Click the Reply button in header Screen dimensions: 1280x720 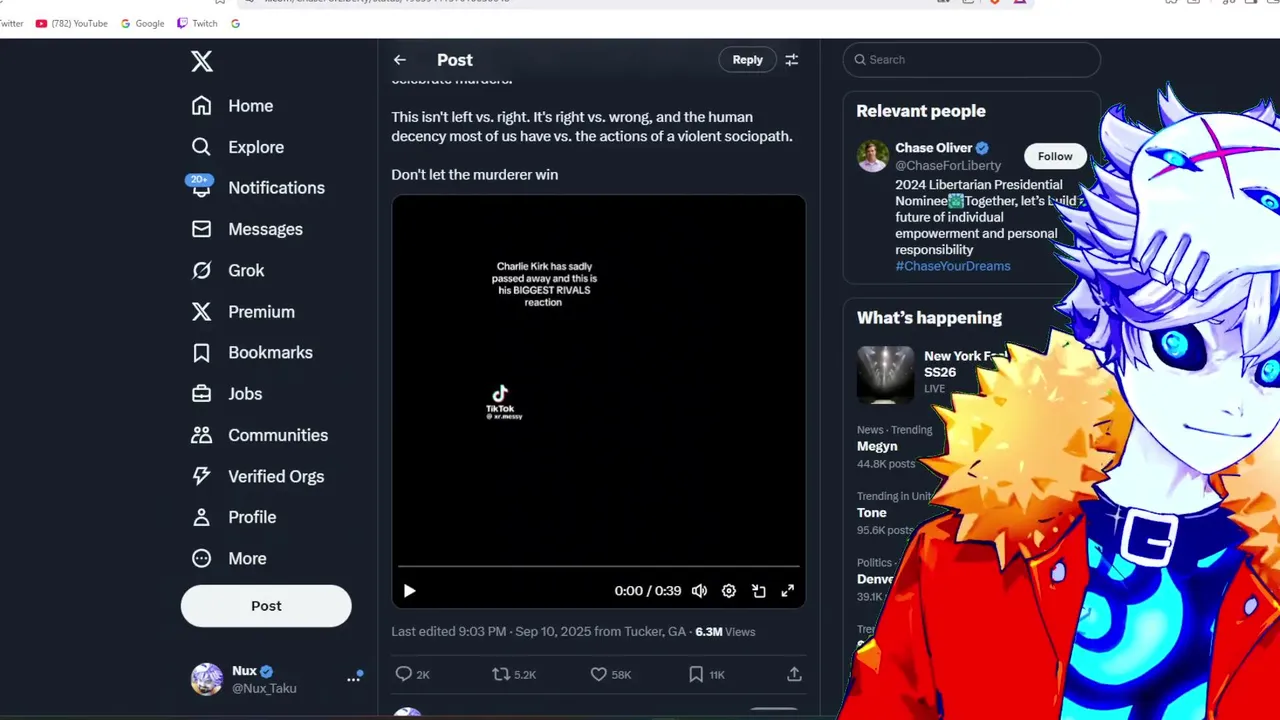[x=747, y=60]
